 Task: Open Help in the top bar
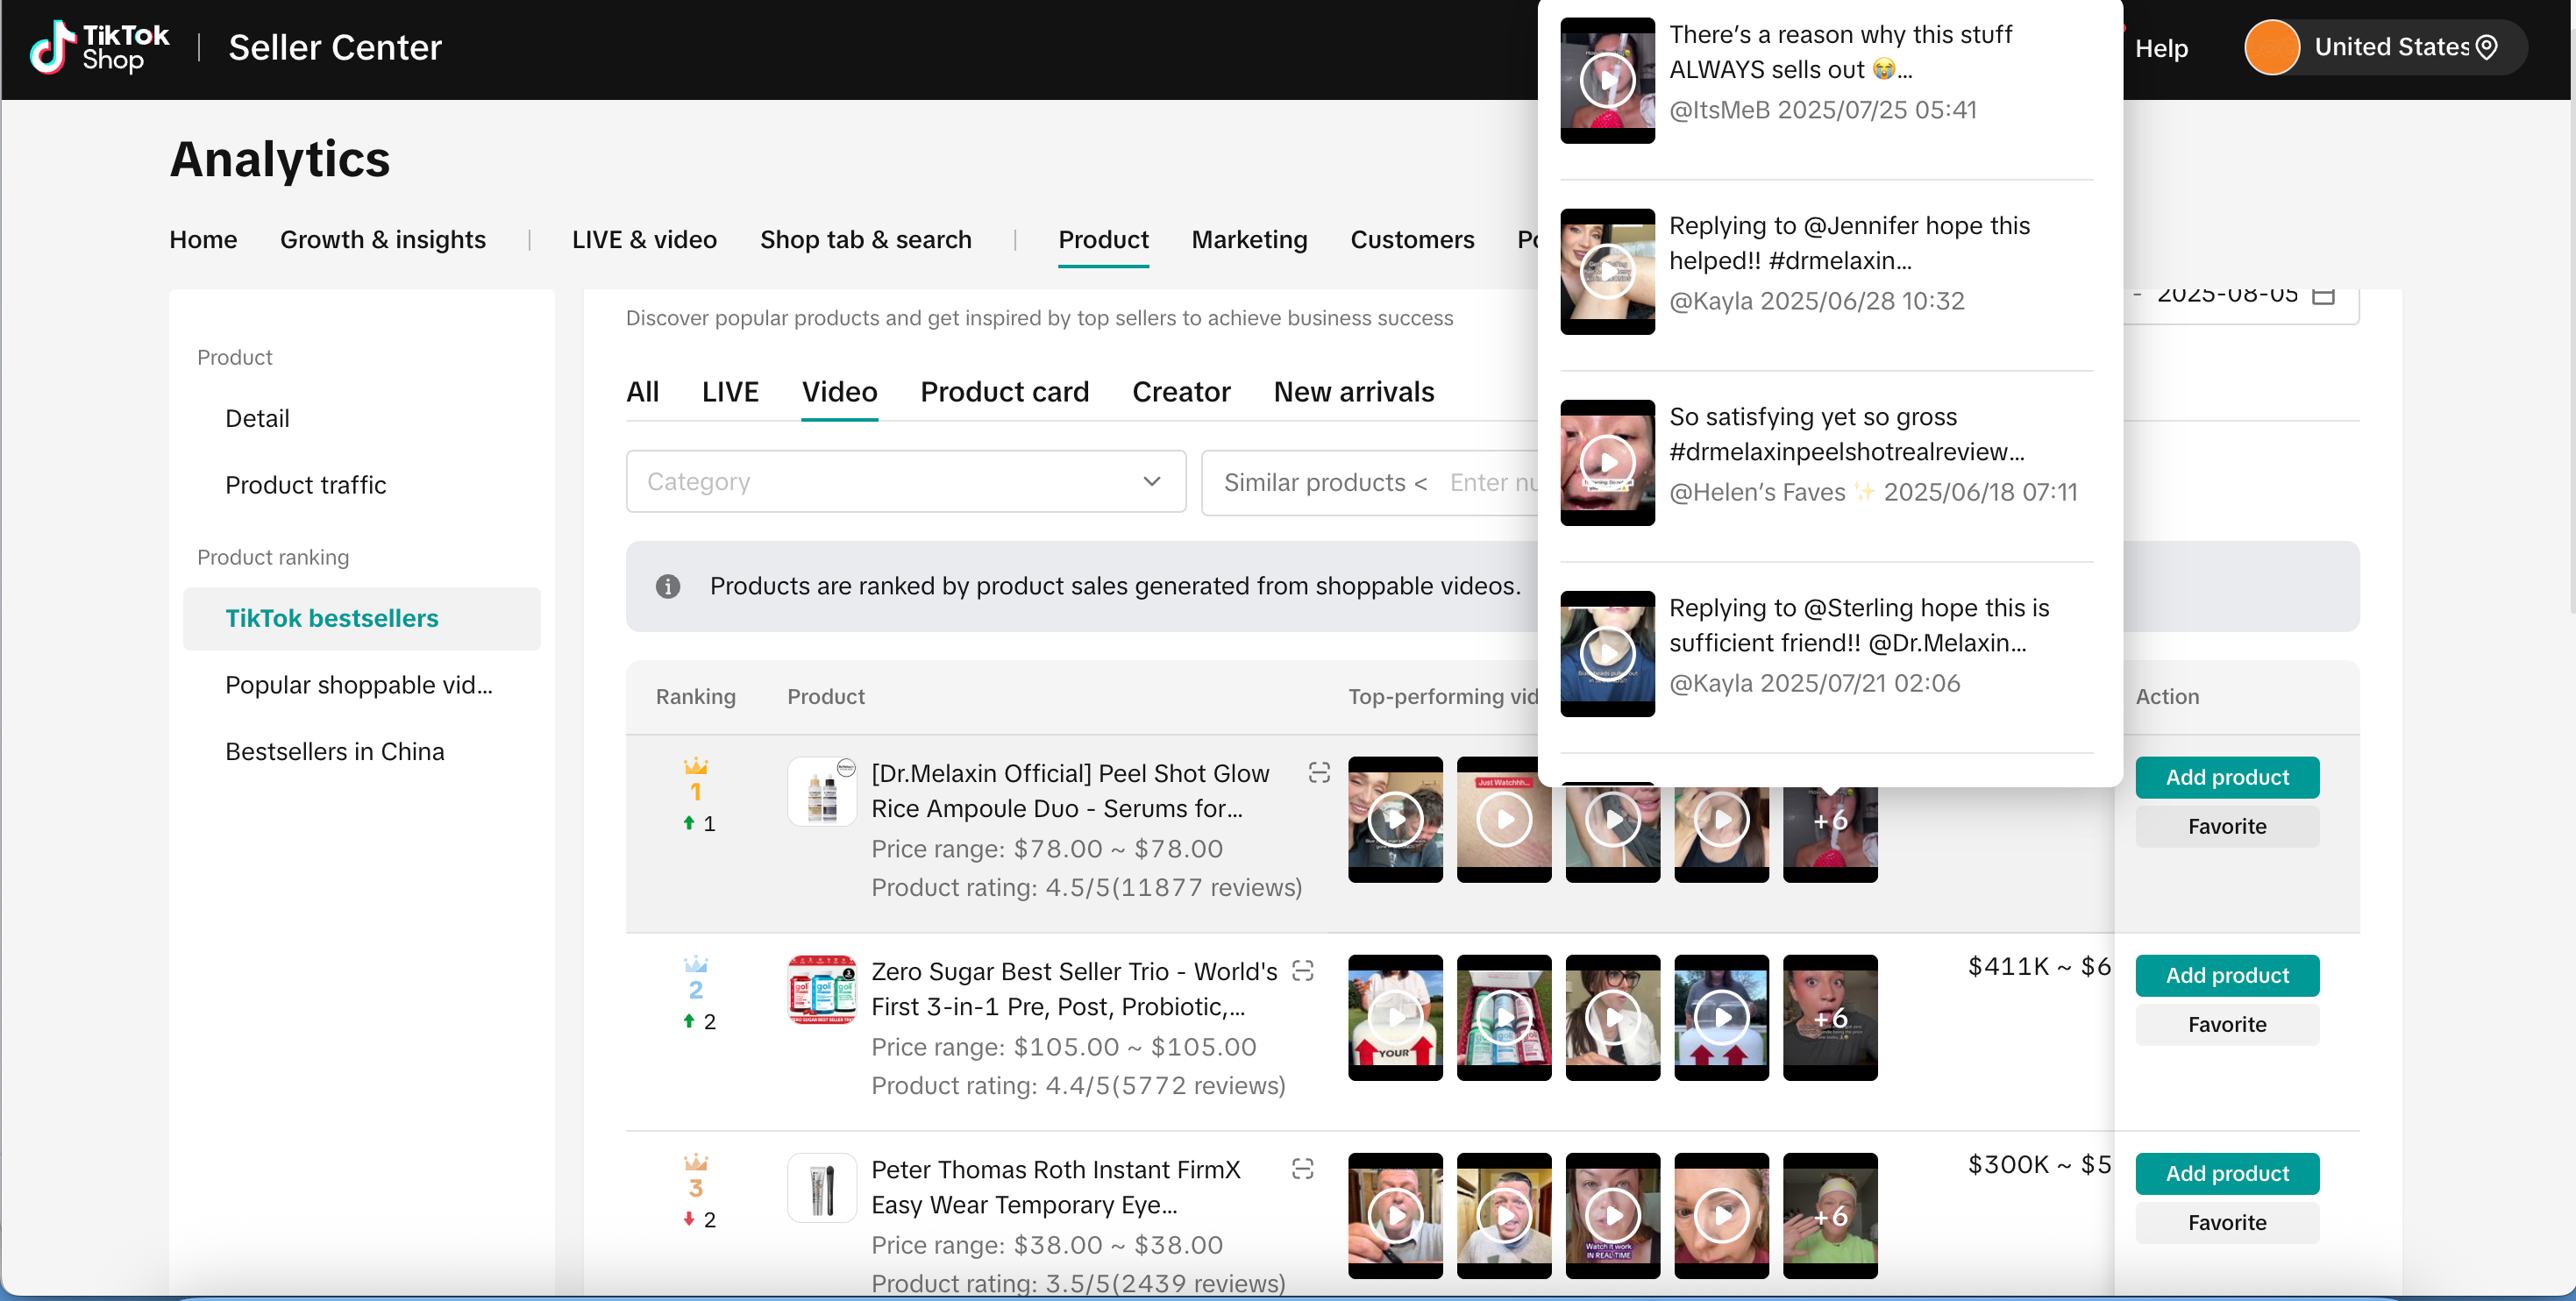coord(2160,48)
